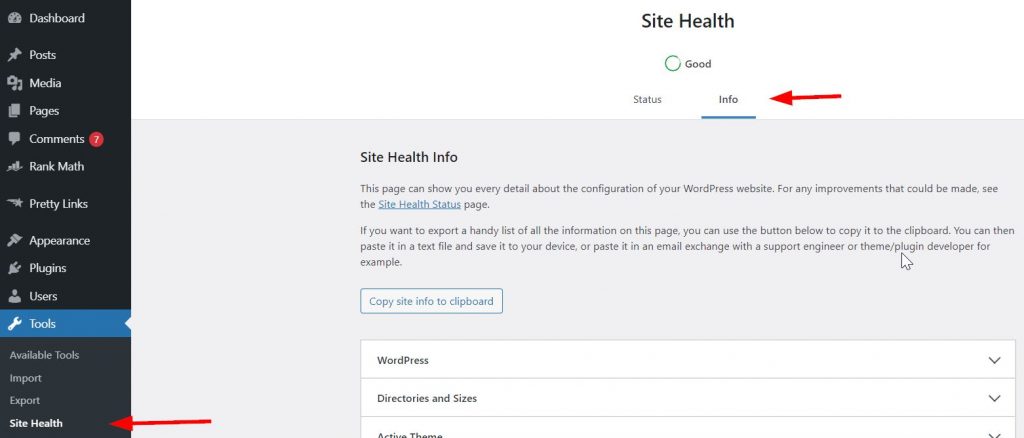The height and width of the screenshot is (438, 1024).
Task: Click the Appearance paintbrush icon
Action: 14,241
